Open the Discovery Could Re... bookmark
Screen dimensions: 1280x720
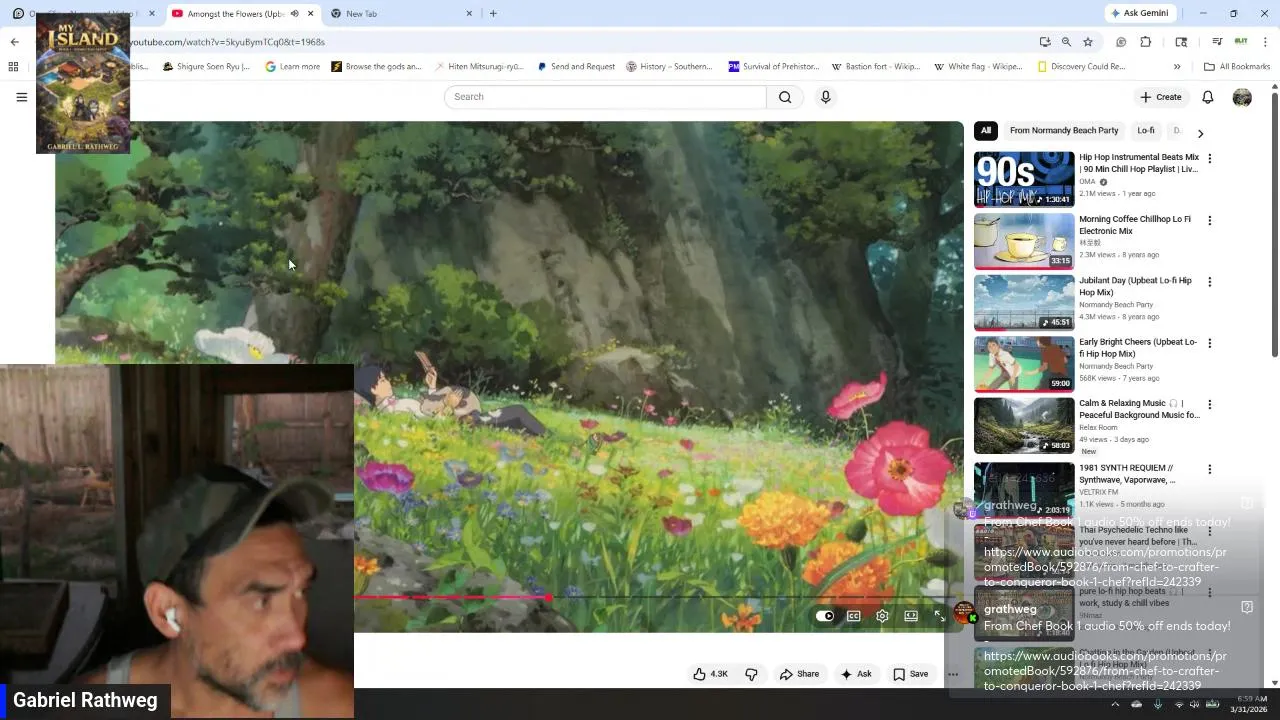(1081, 67)
